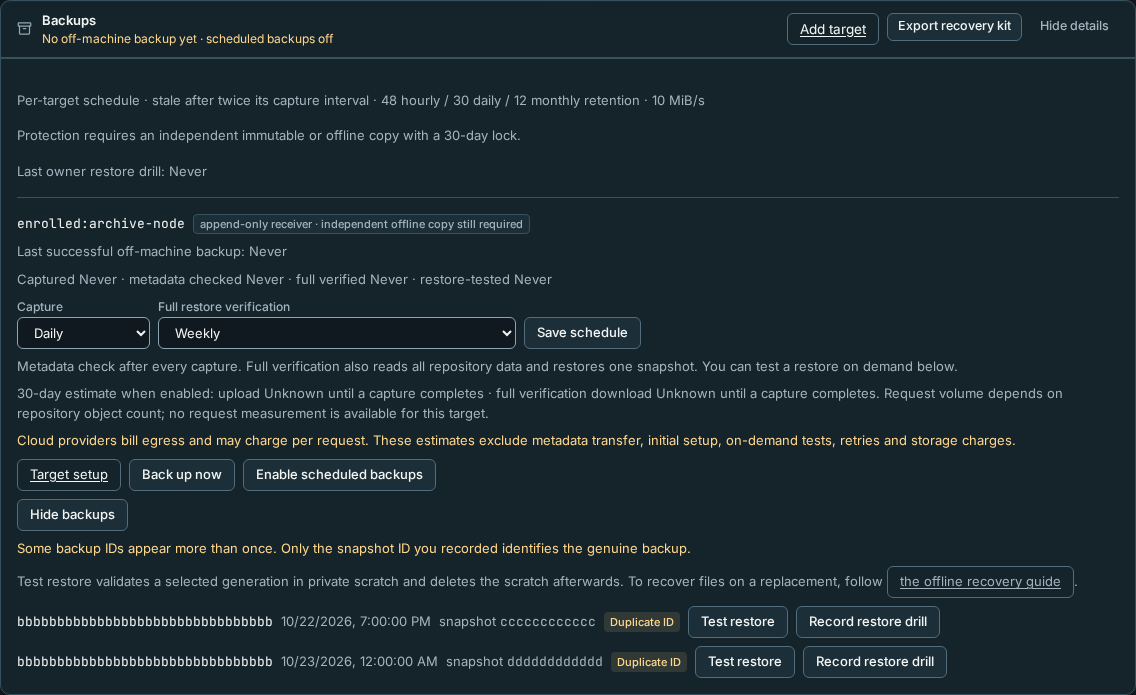Click 'snapshot cccccccccccc' label
Viewport: 1136px width, 695px height.
click(517, 622)
